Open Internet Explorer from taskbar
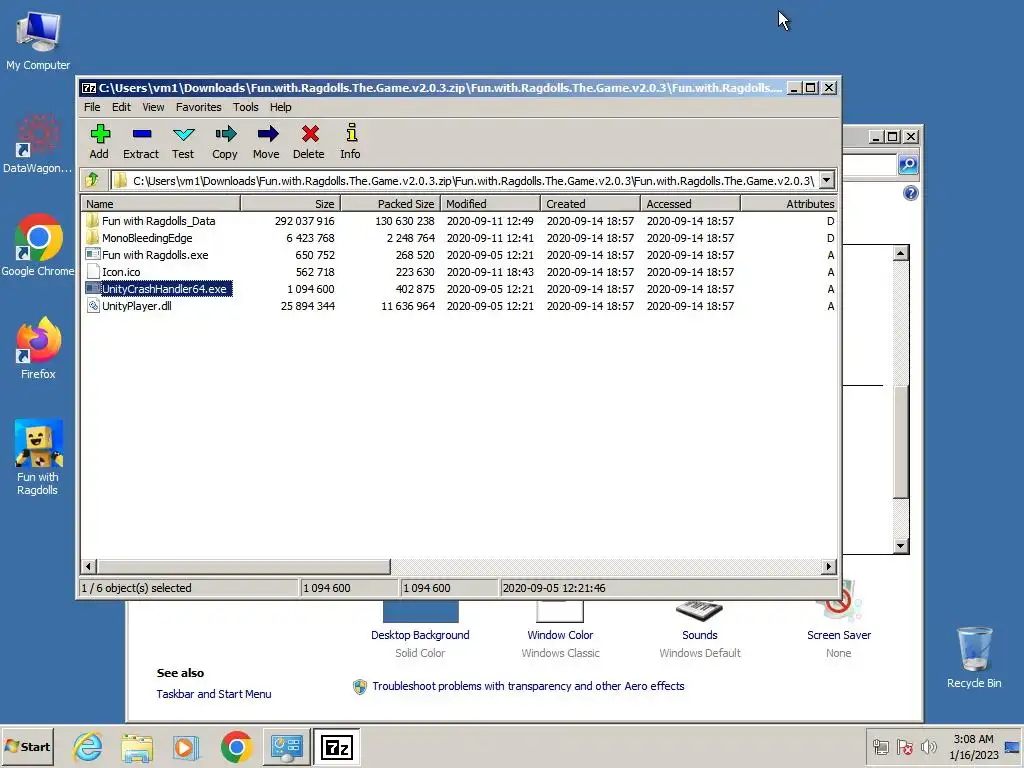This screenshot has width=1024, height=768. coord(88,747)
